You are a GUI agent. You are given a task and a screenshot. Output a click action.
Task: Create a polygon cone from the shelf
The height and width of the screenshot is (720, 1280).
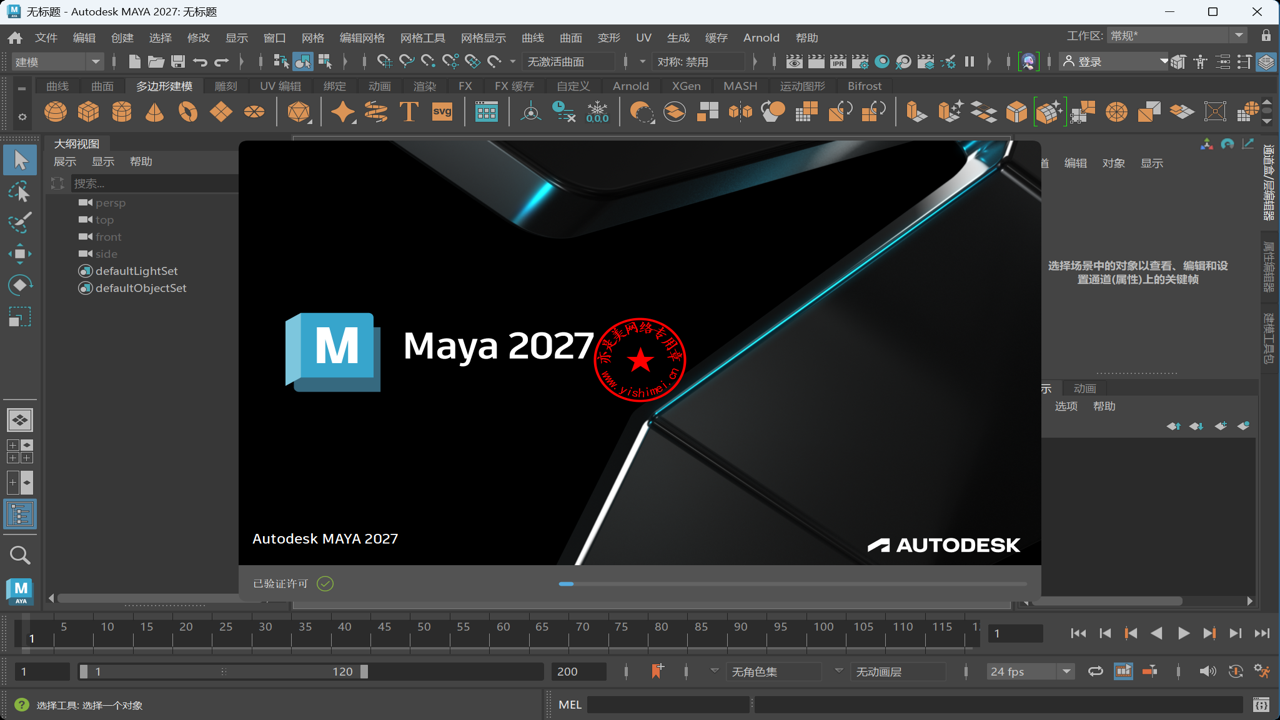tap(155, 112)
